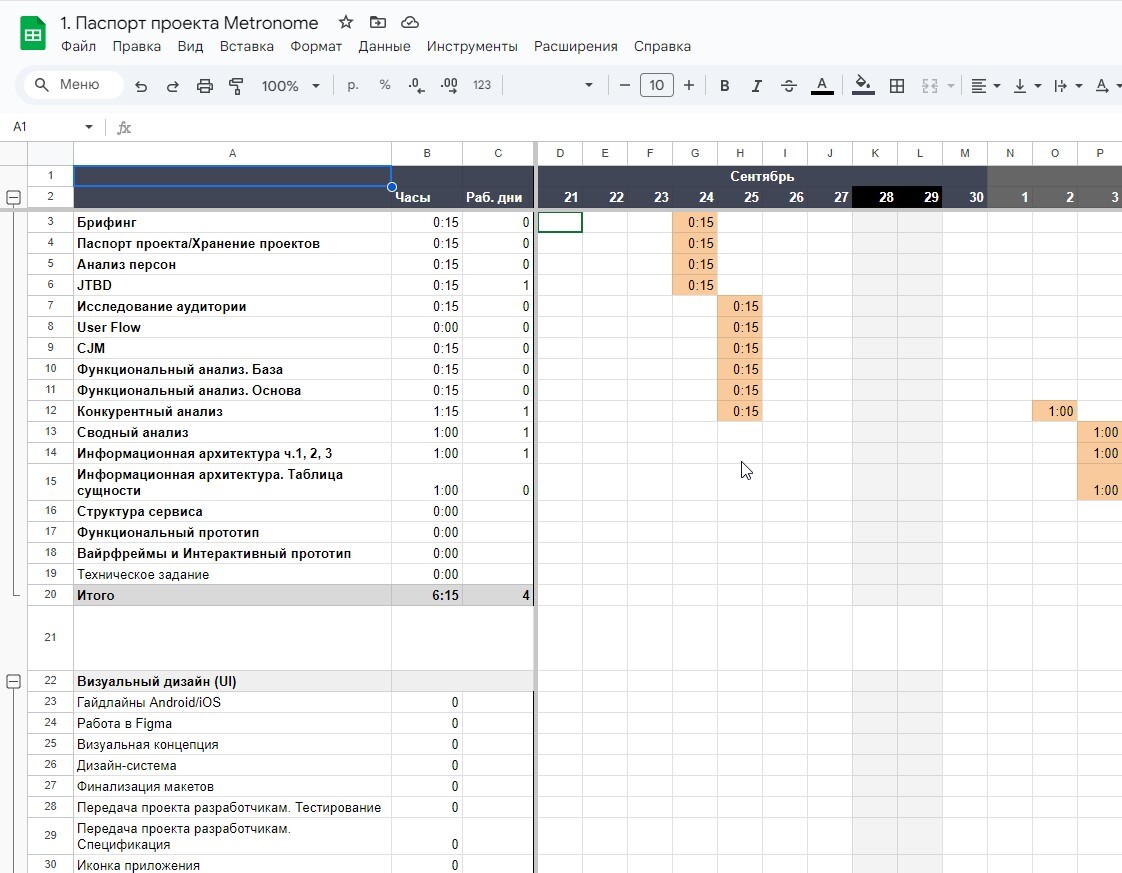Toggle italic formatting
Image resolution: width=1122 pixels, height=873 pixels.
point(756,86)
